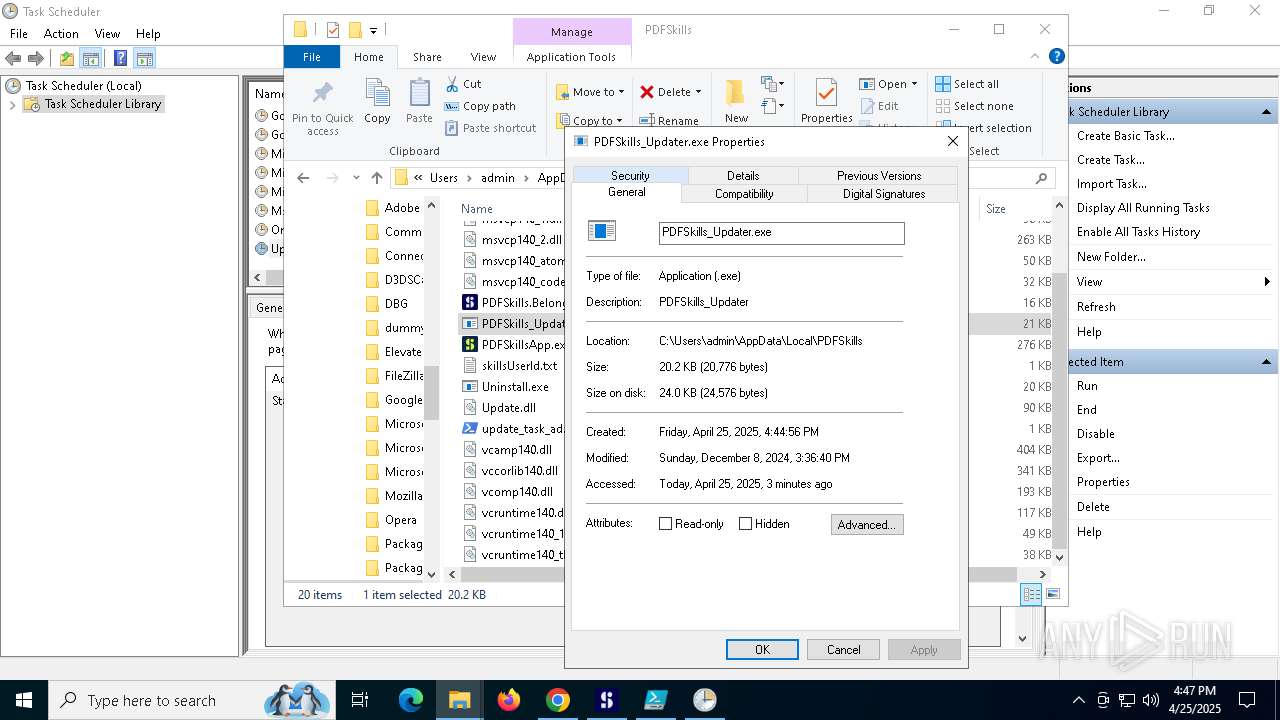Cancel the Properties dialog
Image resolution: width=1280 pixels, height=720 pixels.
pos(843,650)
